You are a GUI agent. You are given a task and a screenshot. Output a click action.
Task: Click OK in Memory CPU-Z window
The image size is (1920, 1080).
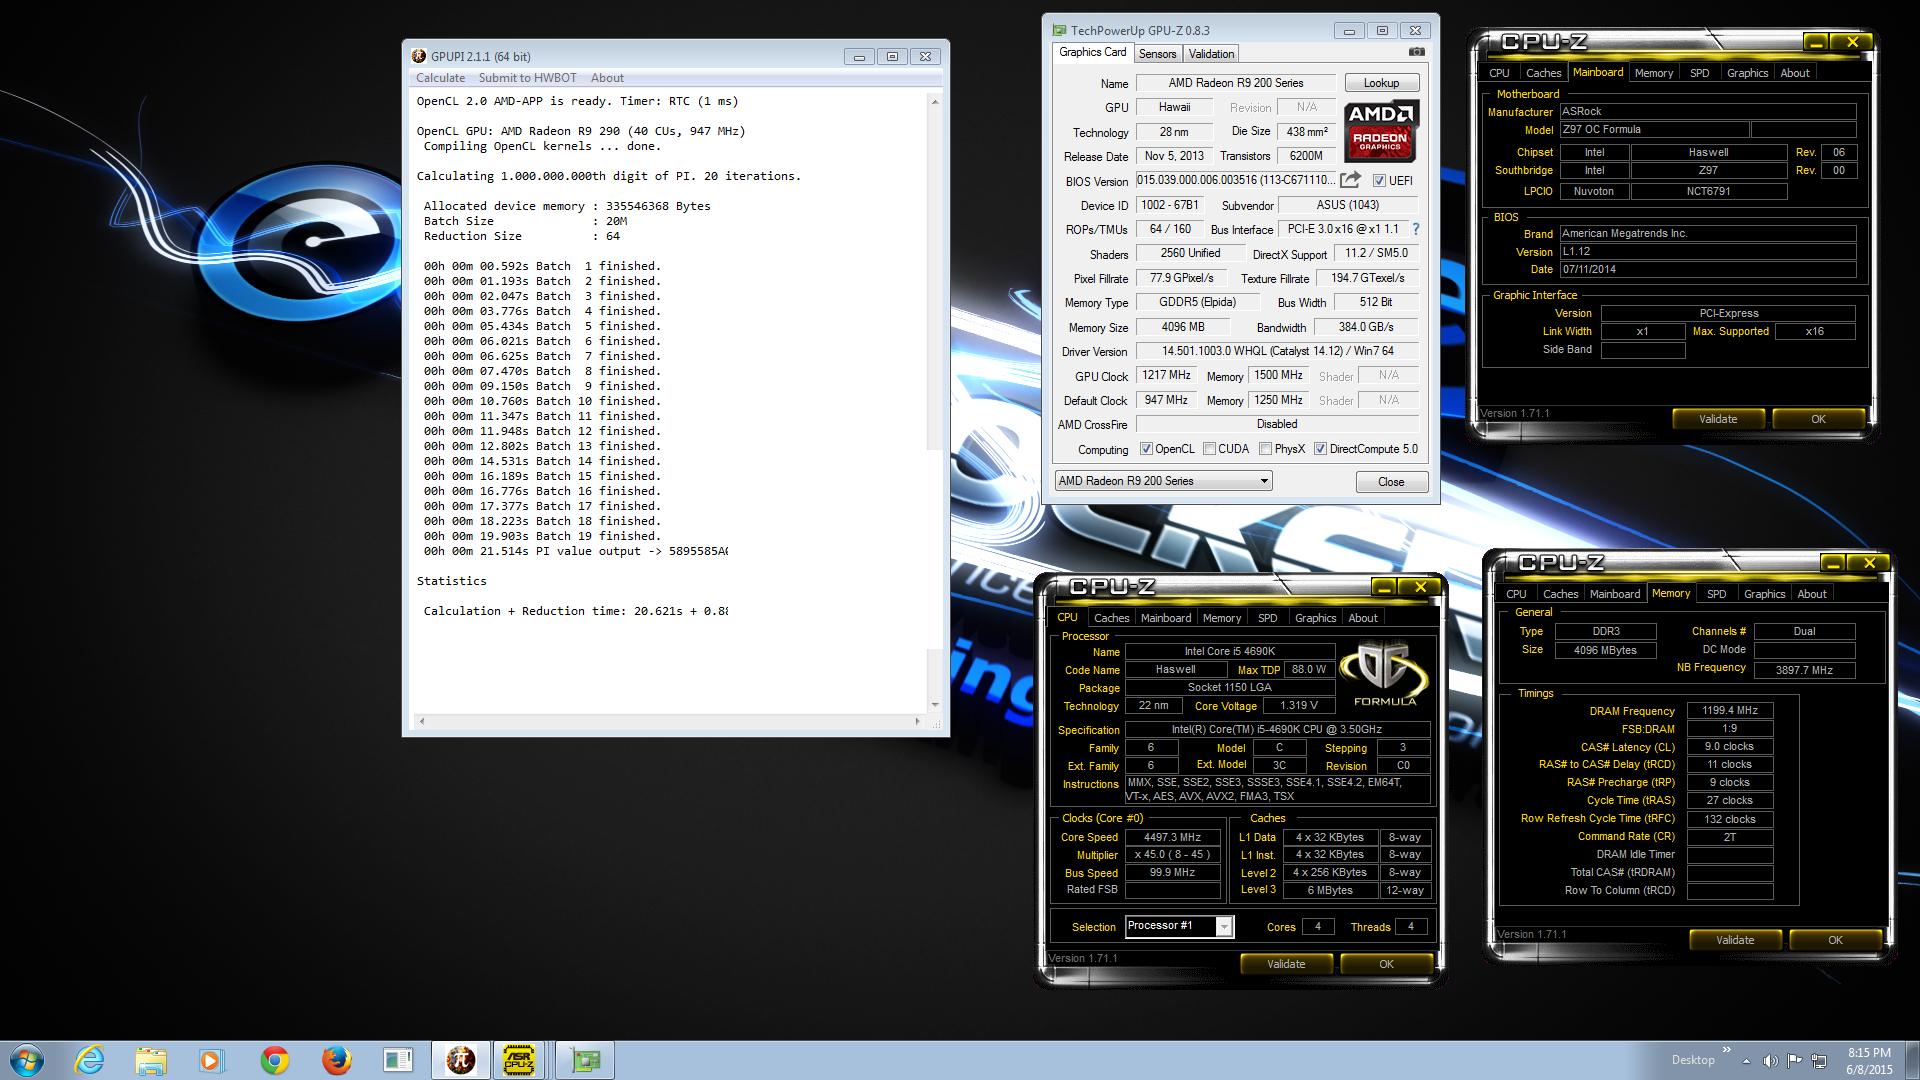[x=1835, y=940]
